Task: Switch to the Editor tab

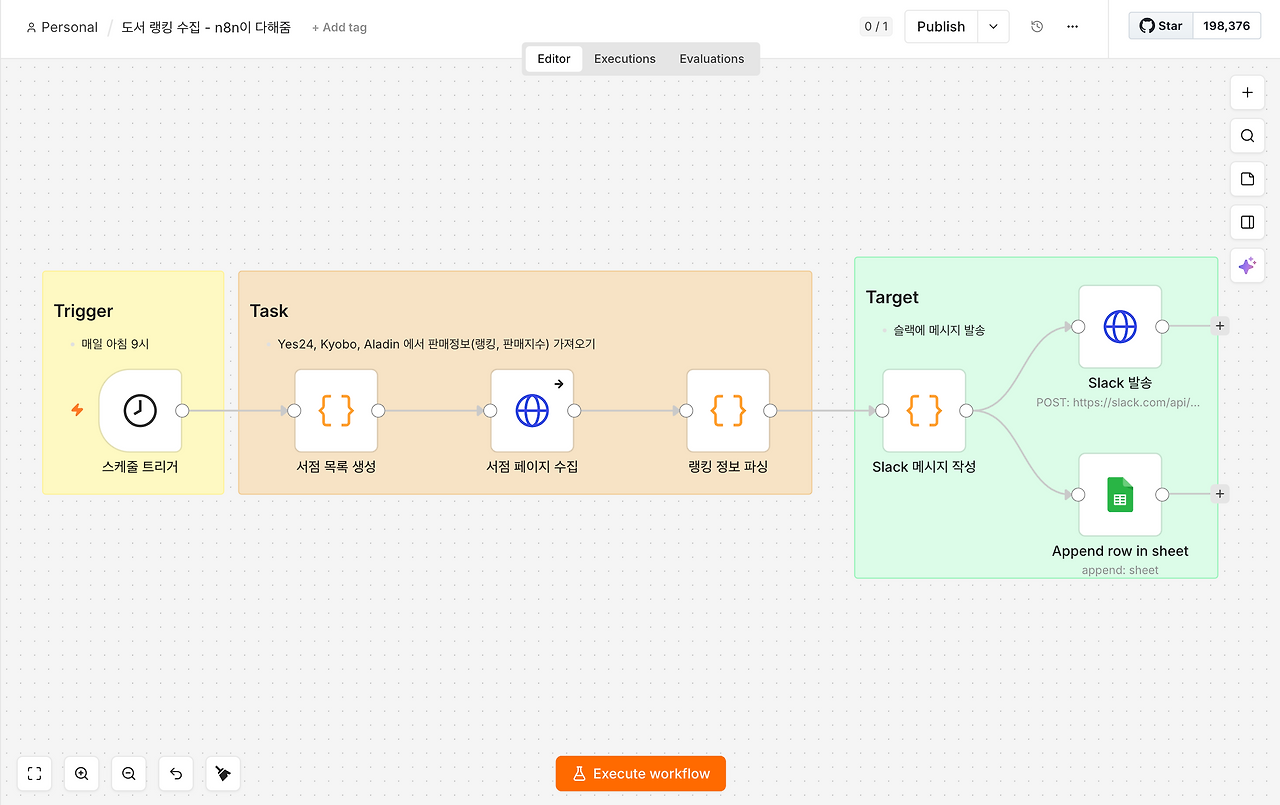Action: [x=554, y=59]
